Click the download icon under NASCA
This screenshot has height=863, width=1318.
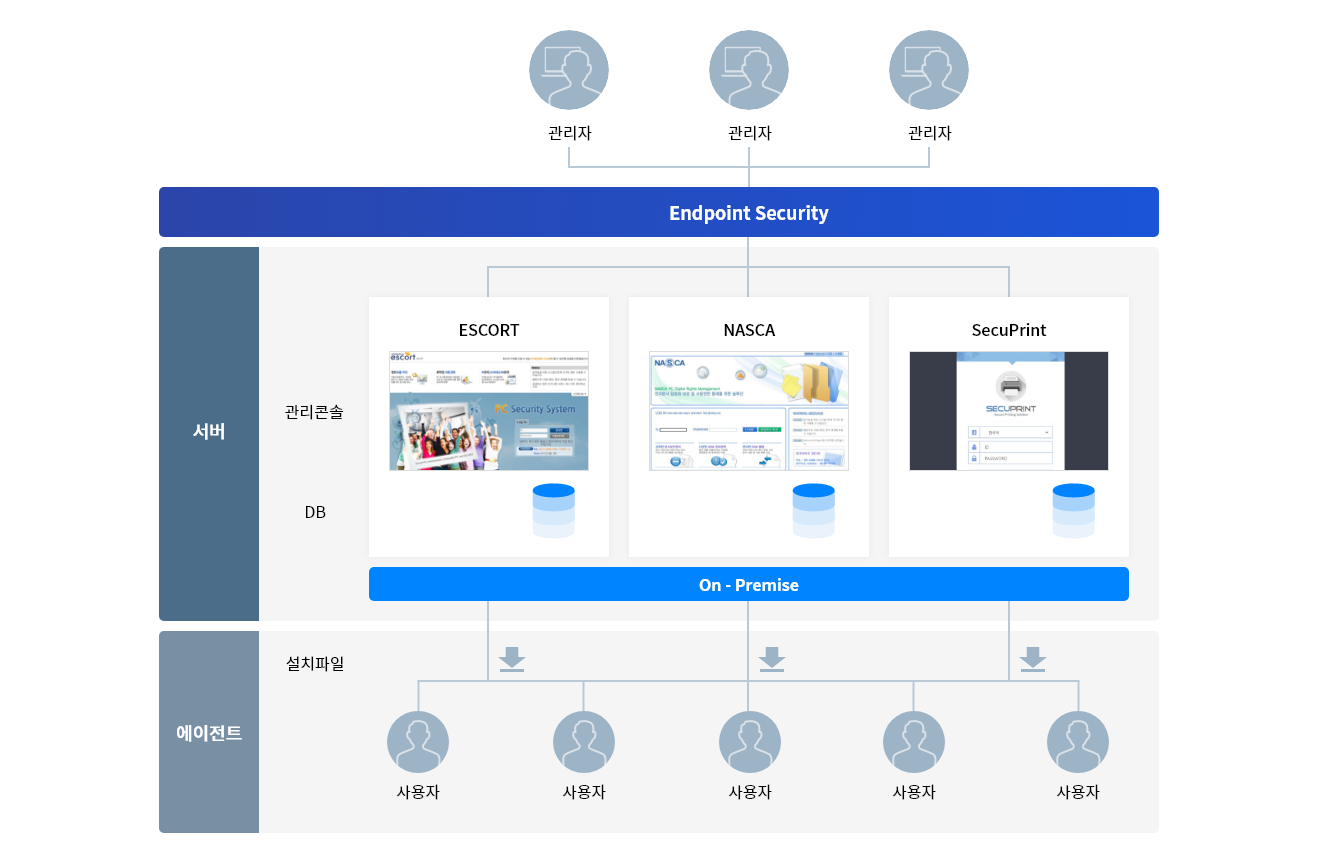click(771, 658)
